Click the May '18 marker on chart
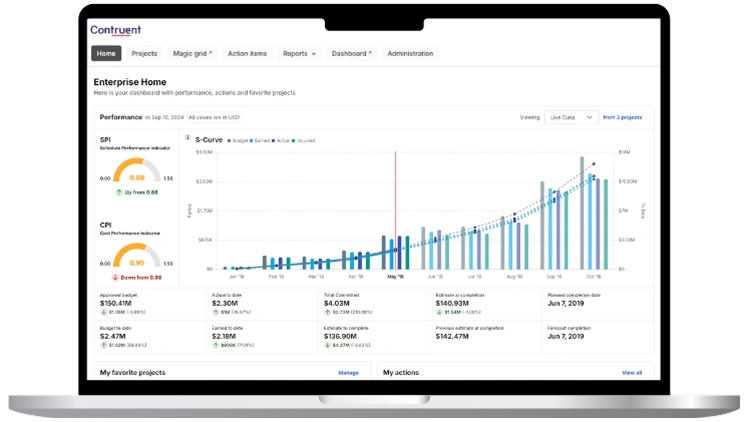This screenshot has height=422, width=749. click(395, 276)
